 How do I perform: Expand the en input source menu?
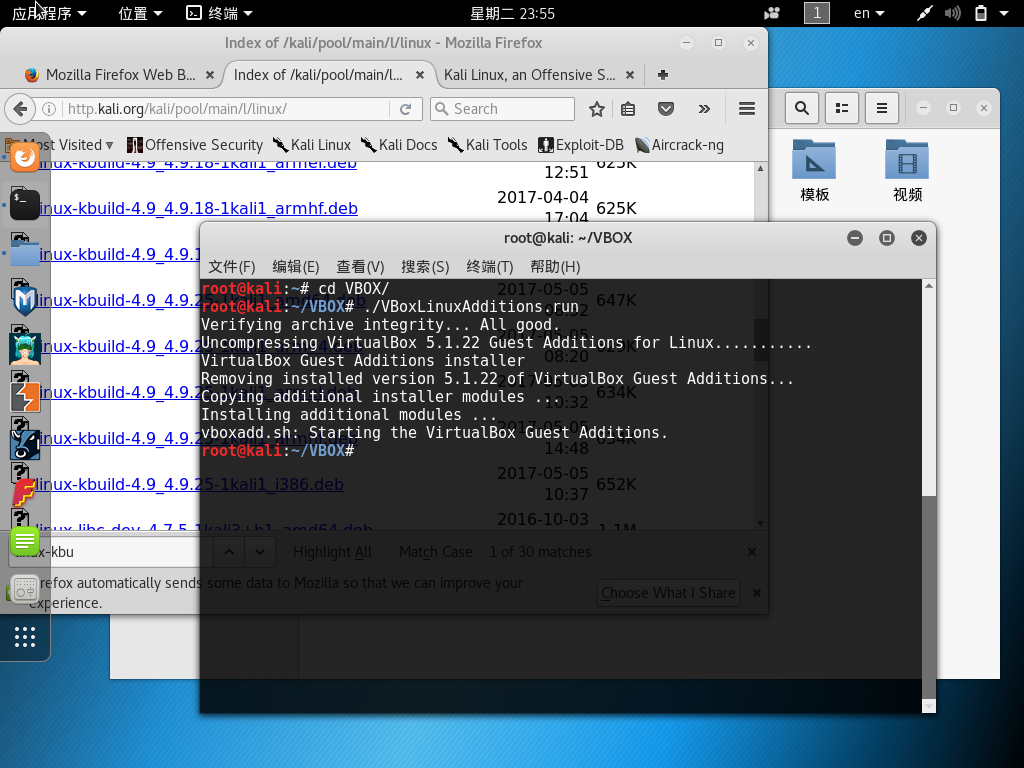coord(869,13)
